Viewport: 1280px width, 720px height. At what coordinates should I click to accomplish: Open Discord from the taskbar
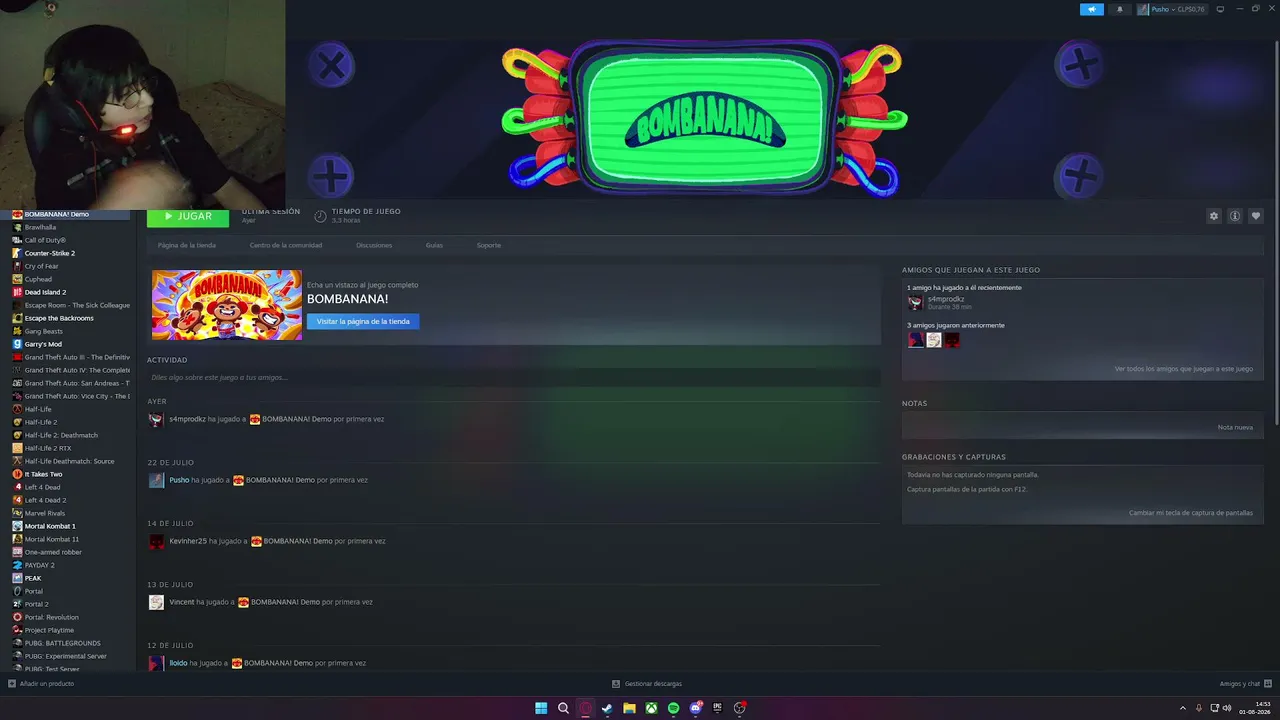pyautogui.click(x=696, y=708)
